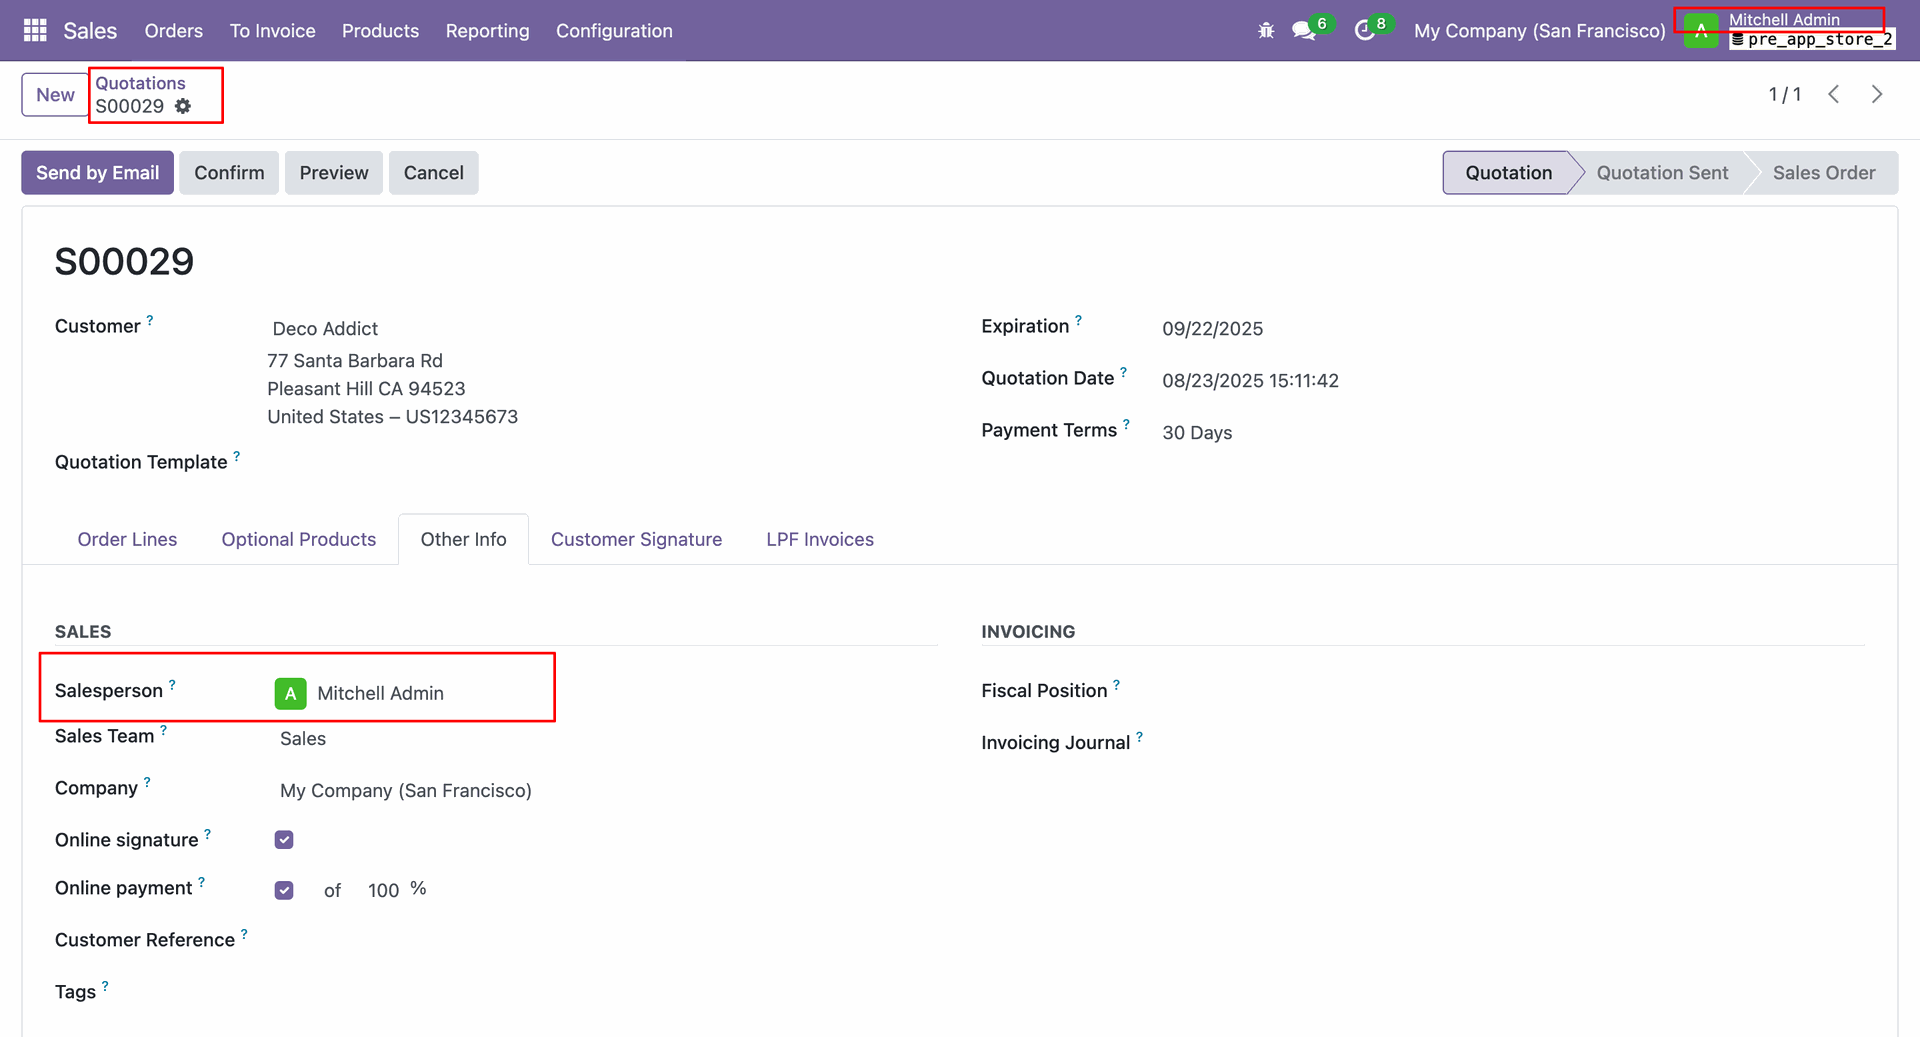The height and width of the screenshot is (1037, 1920).
Task: Click the Send by Email button
Action: 97,173
